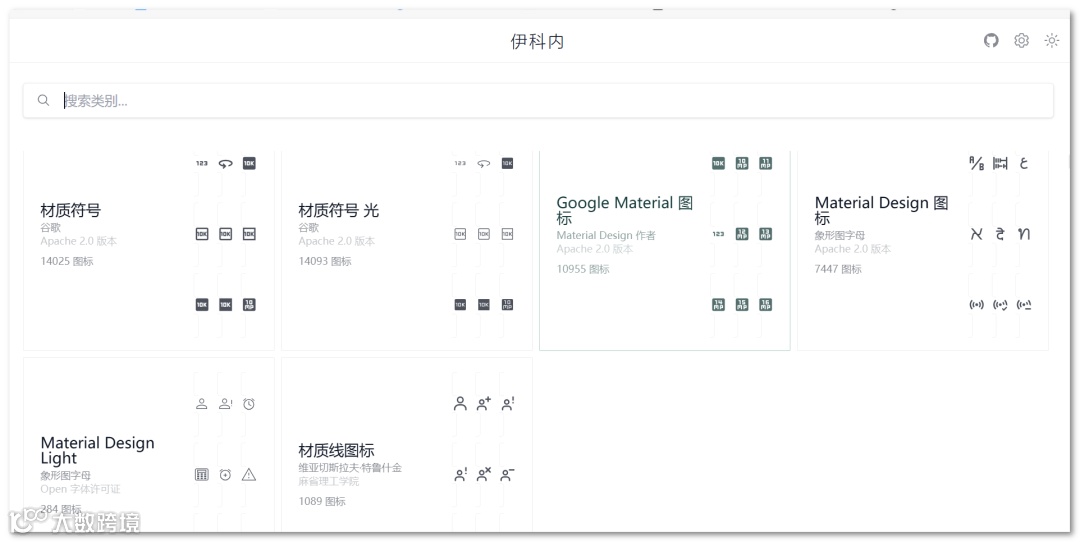The height and width of the screenshot is (542, 1080).
Task: Click the magnifier icon in search bar
Action: pyautogui.click(x=43, y=101)
